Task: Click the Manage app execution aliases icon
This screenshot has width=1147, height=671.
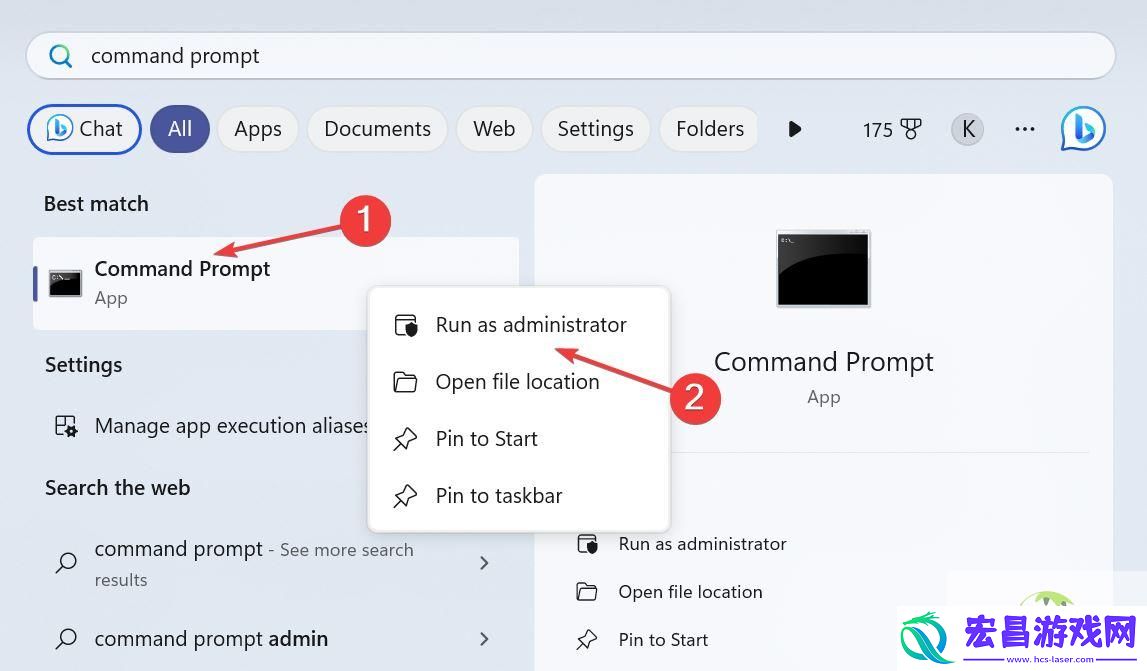Action: click(66, 426)
